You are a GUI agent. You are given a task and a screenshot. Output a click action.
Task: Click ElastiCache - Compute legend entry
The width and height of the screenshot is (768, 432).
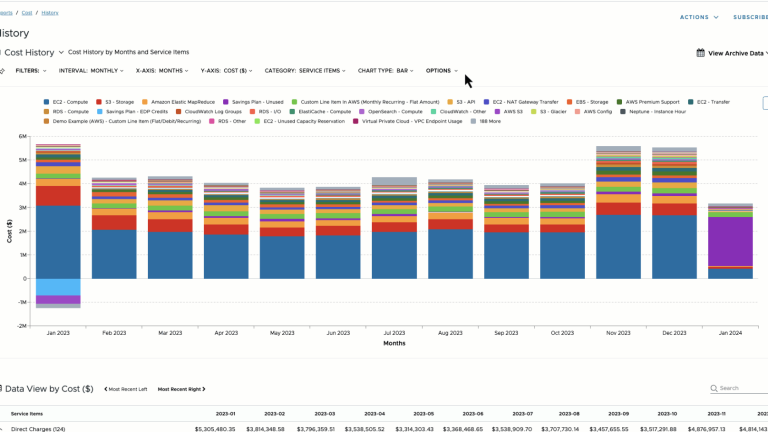pyautogui.click(x=320, y=112)
